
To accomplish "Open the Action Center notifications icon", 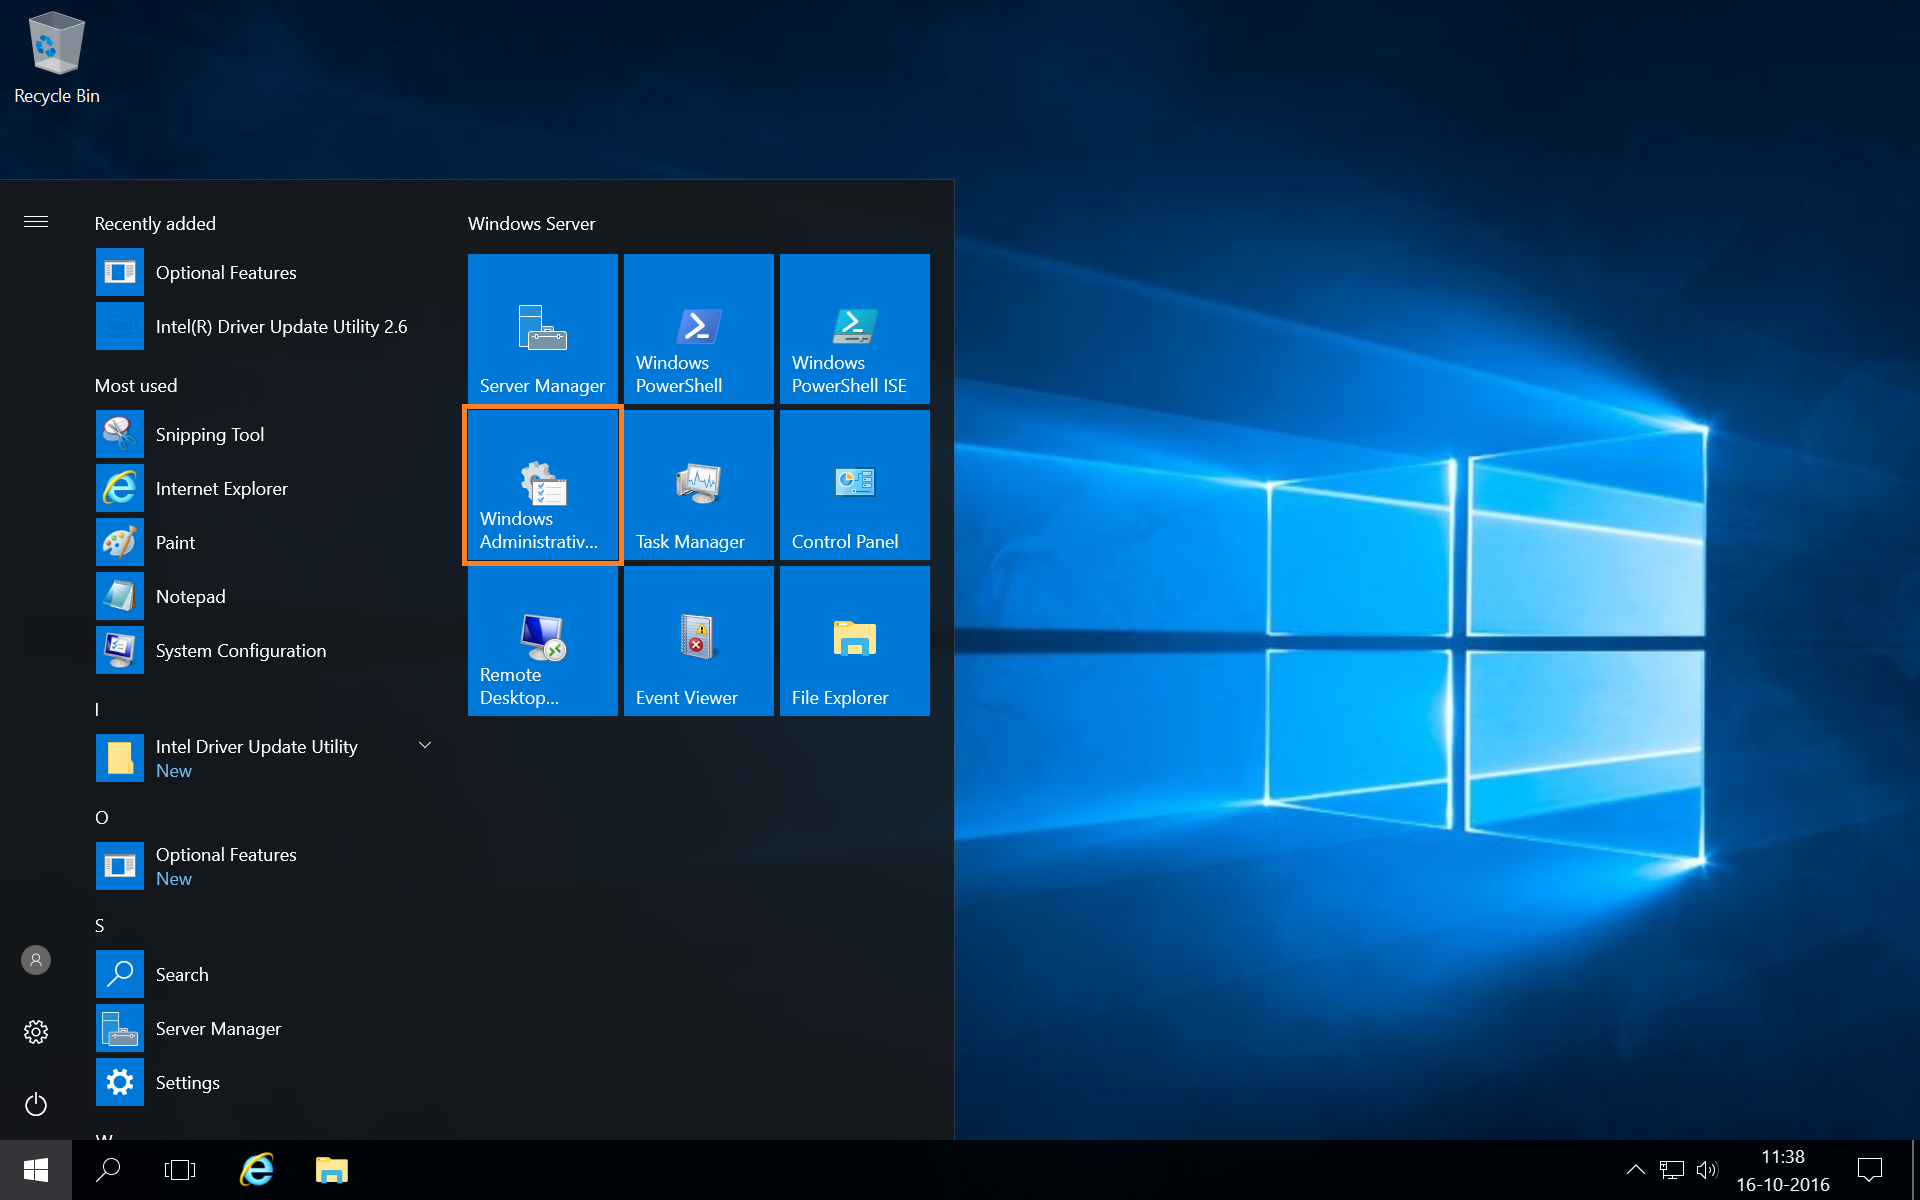I will point(1870,1170).
